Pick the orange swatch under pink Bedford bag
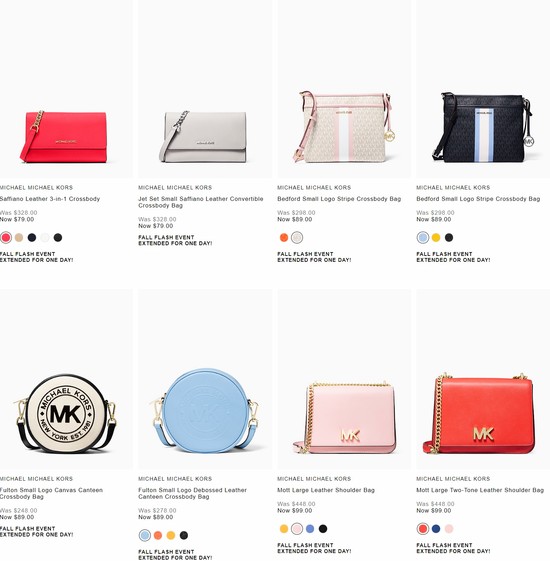 [x=284, y=238]
